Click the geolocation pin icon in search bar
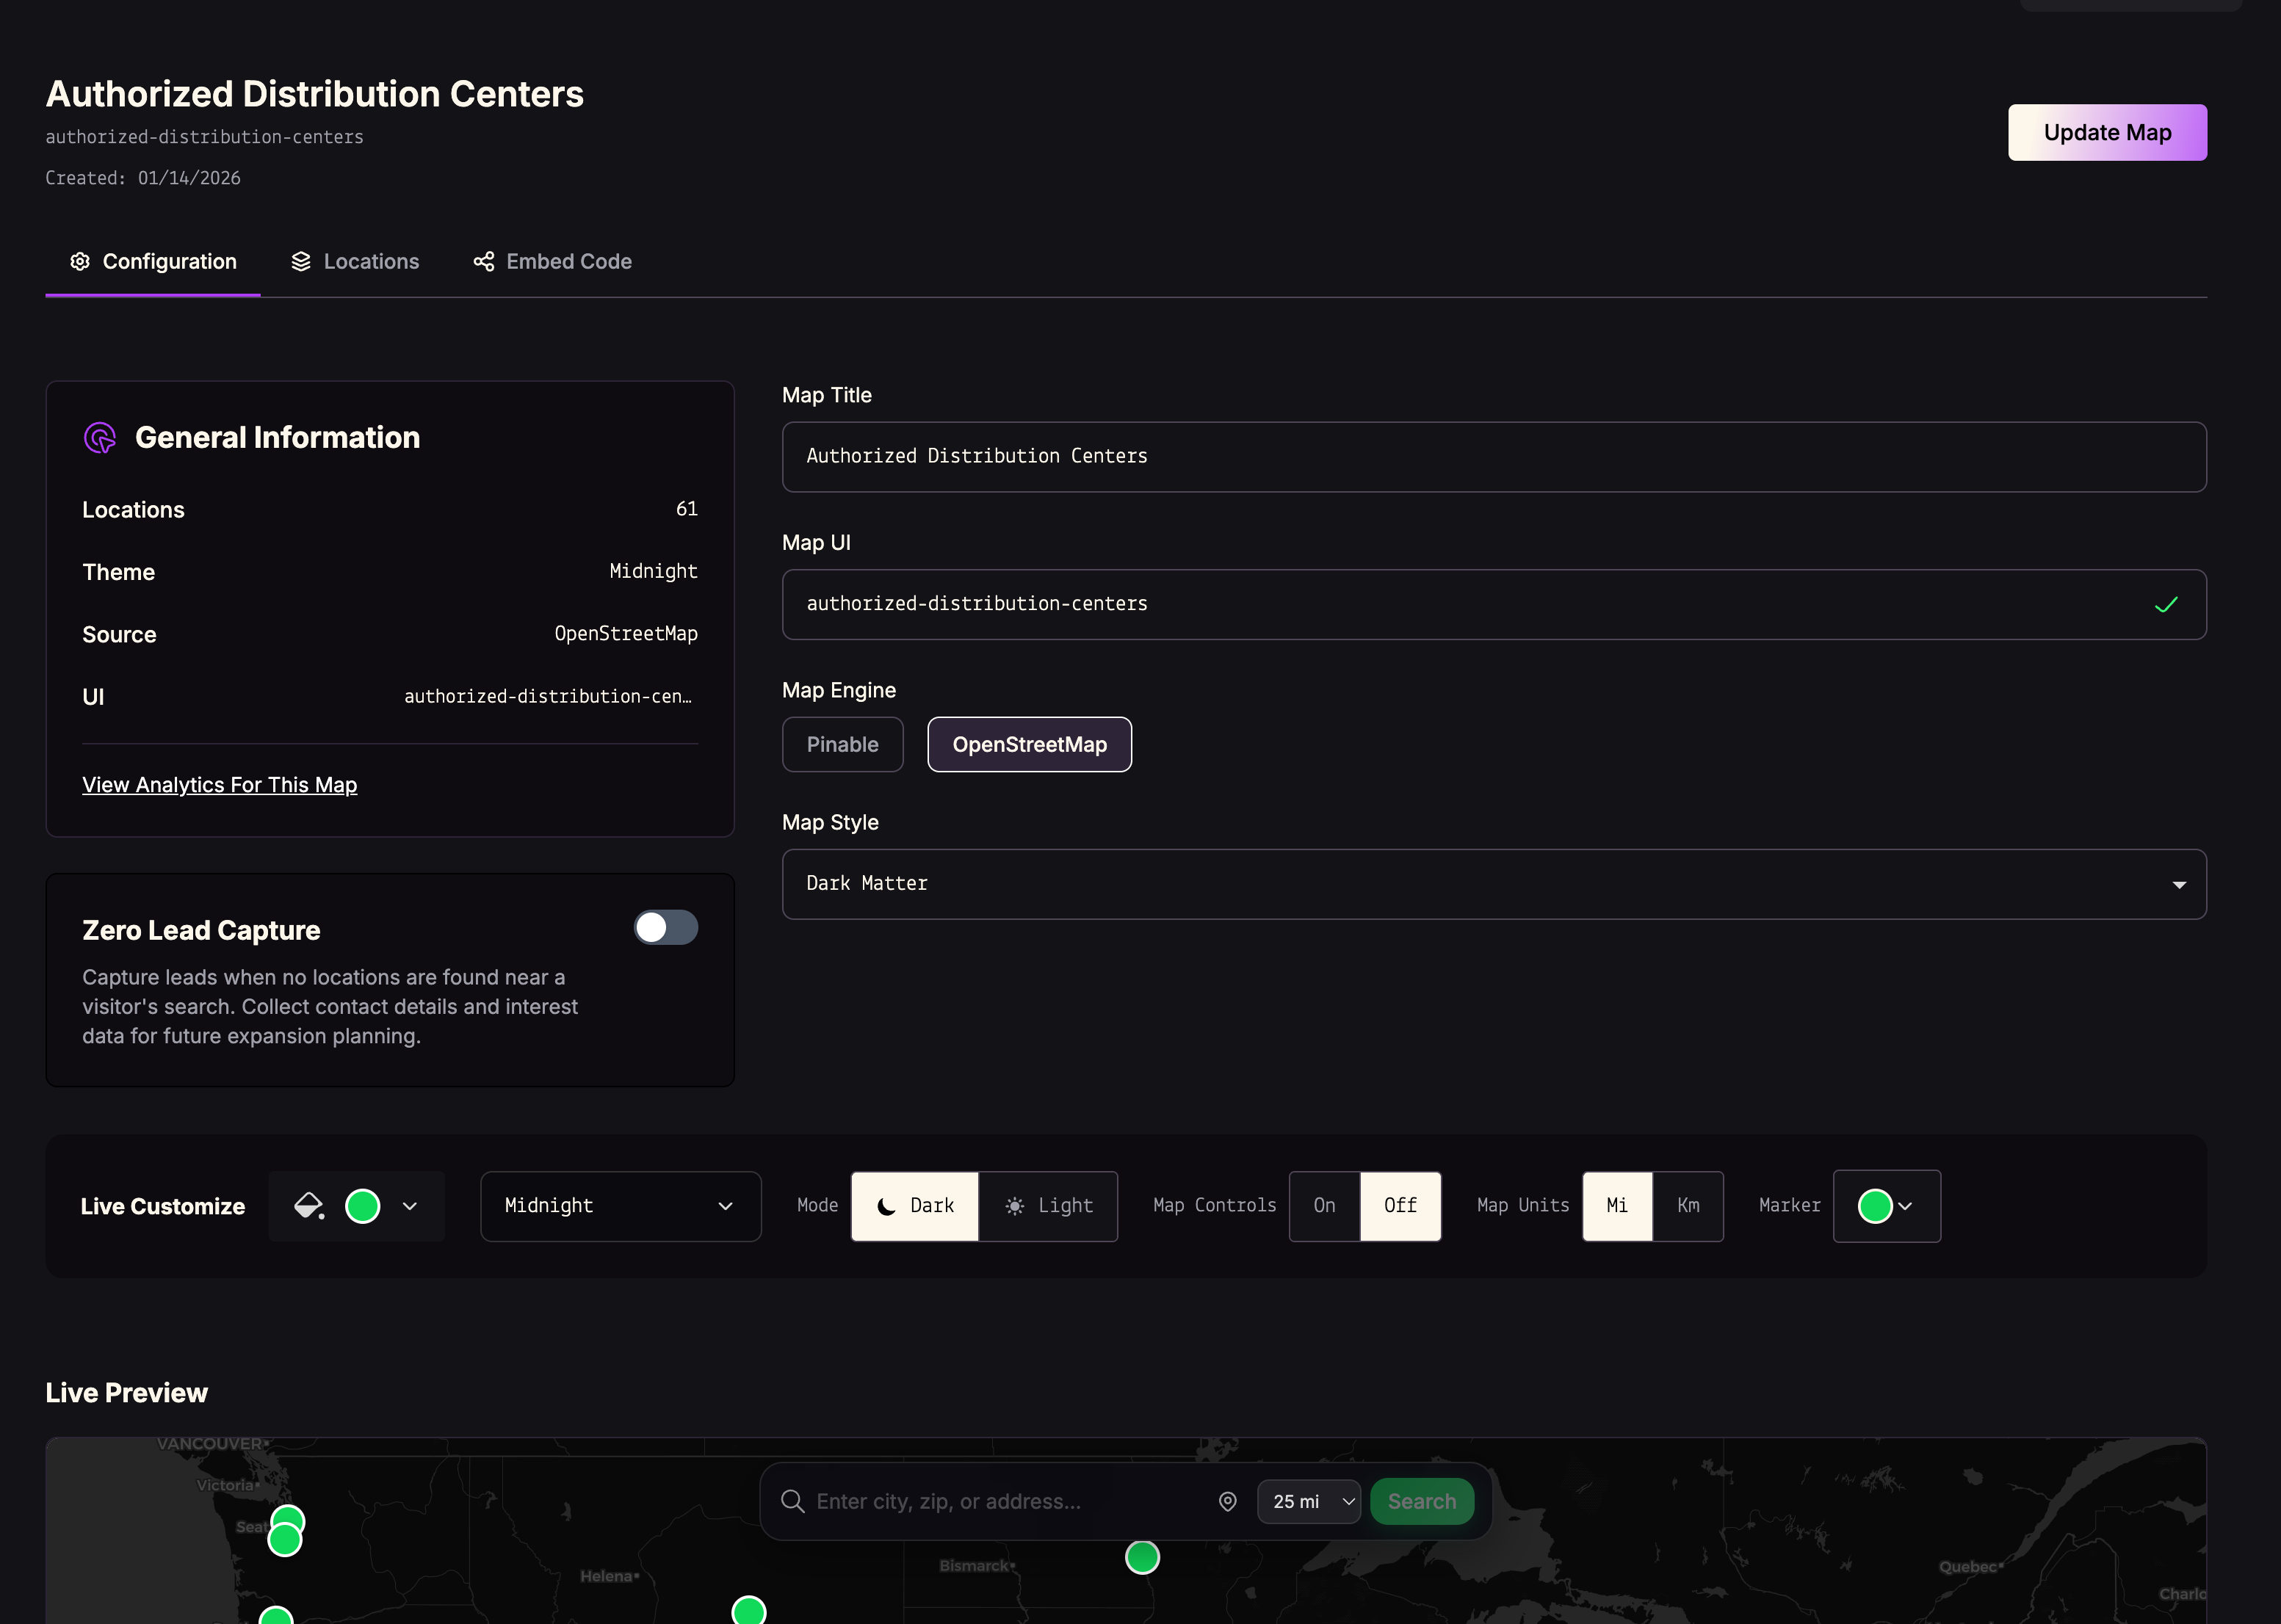This screenshot has width=2281, height=1624. 1227,1501
